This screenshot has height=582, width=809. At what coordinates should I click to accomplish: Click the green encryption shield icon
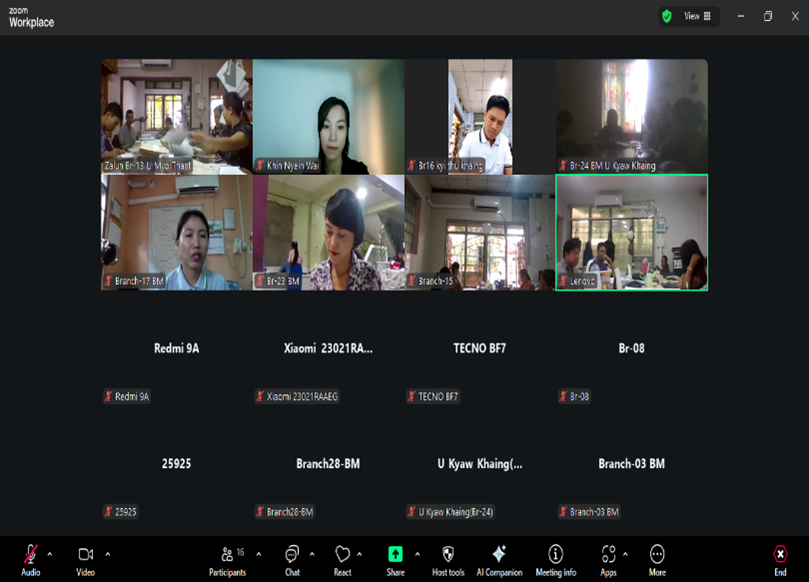[667, 16]
